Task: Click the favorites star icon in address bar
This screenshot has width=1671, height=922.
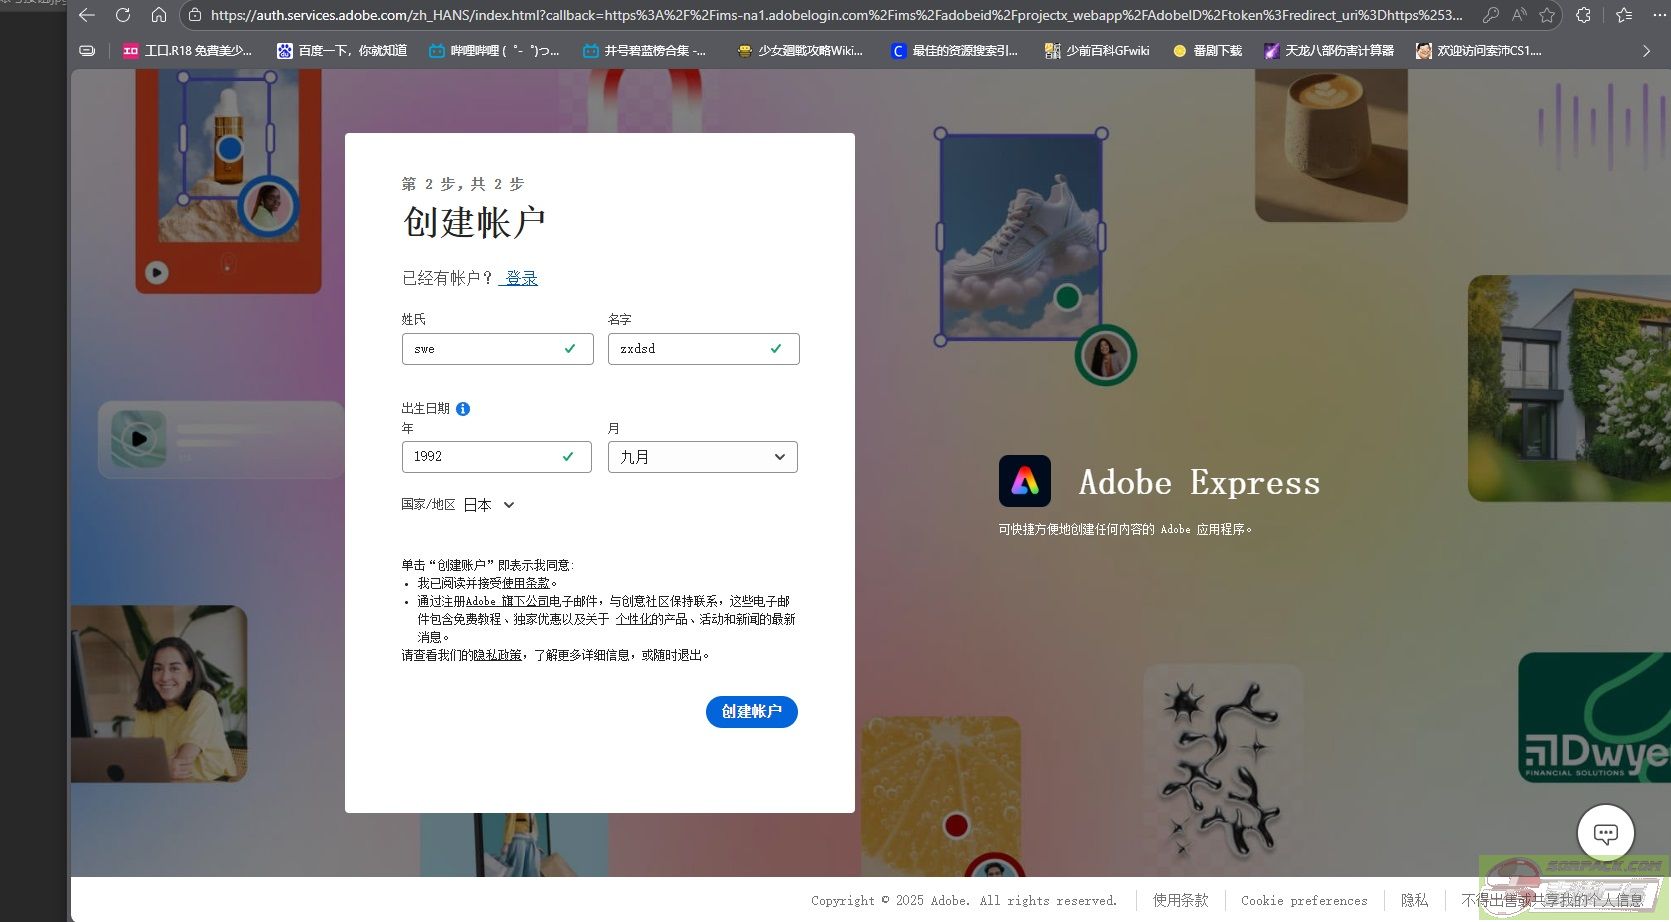Action: click(x=1547, y=15)
